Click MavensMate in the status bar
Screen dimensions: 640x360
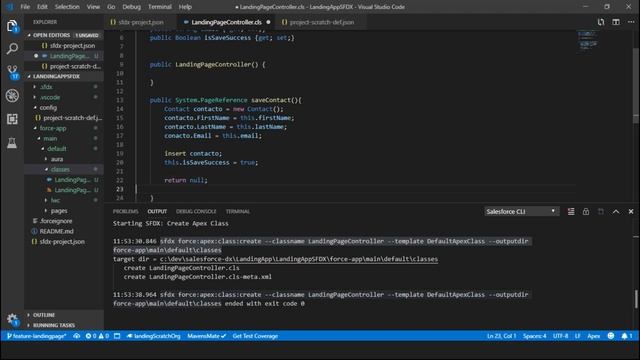(x=207, y=336)
